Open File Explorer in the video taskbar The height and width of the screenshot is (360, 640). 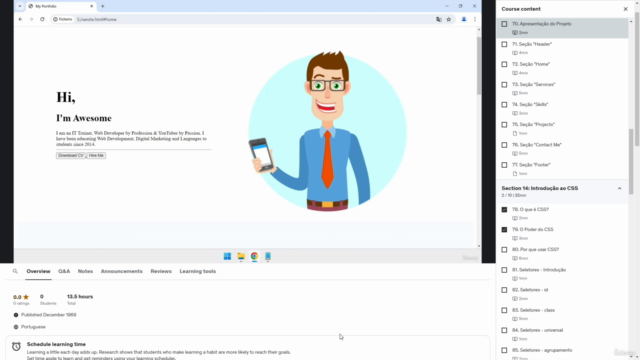click(241, 256)
